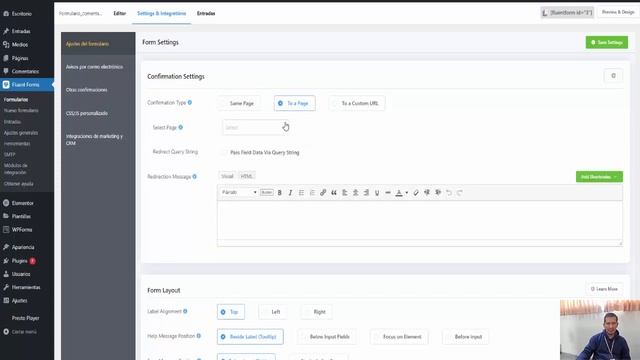The height and width of the screenshot is (360, 640).
Task: Set label alignment to Right
Action: (x=316, y=312)
